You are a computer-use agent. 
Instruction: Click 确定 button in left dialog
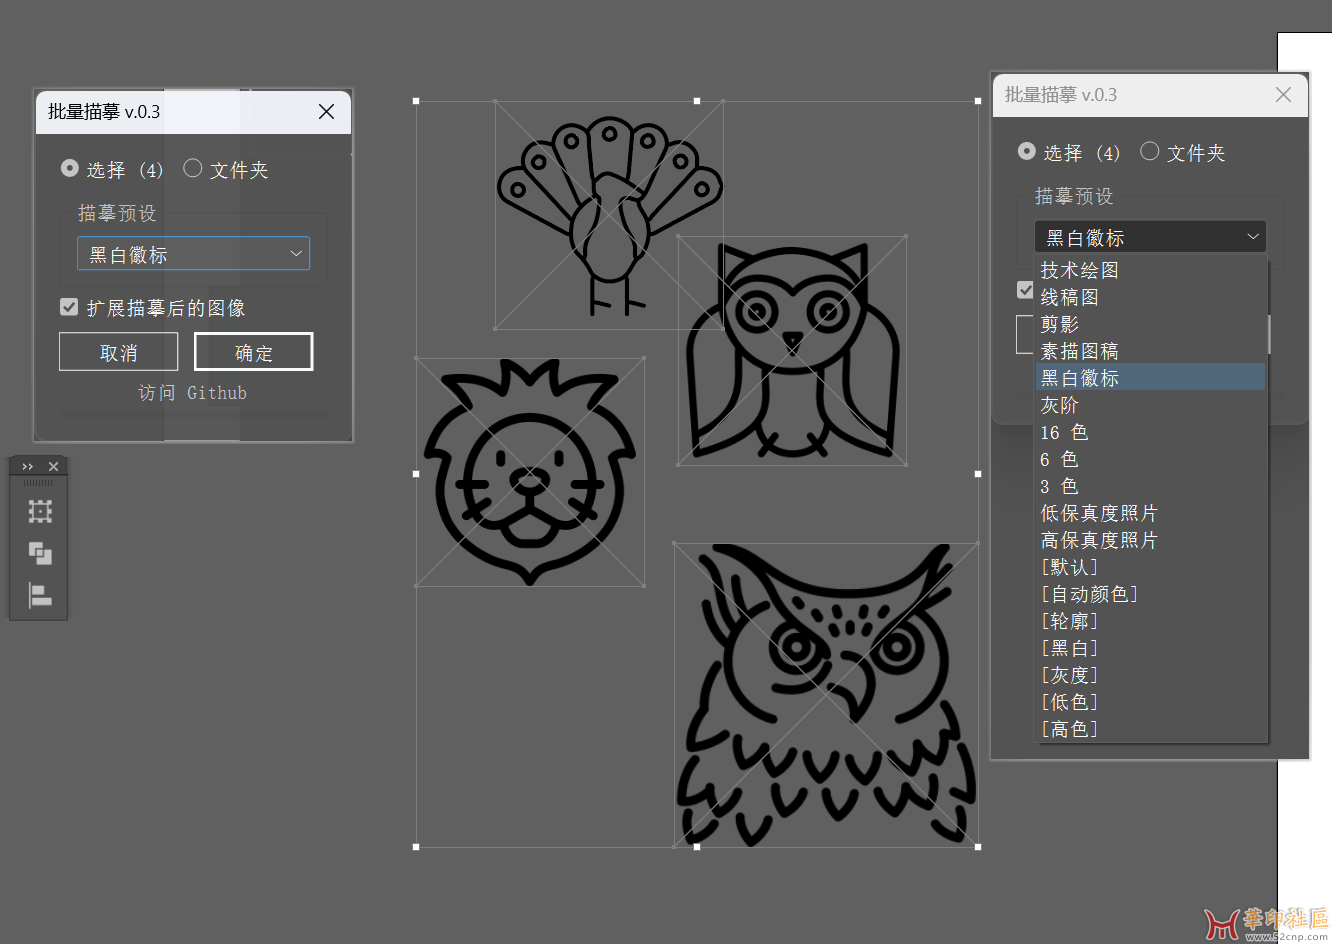coord(254,352)
